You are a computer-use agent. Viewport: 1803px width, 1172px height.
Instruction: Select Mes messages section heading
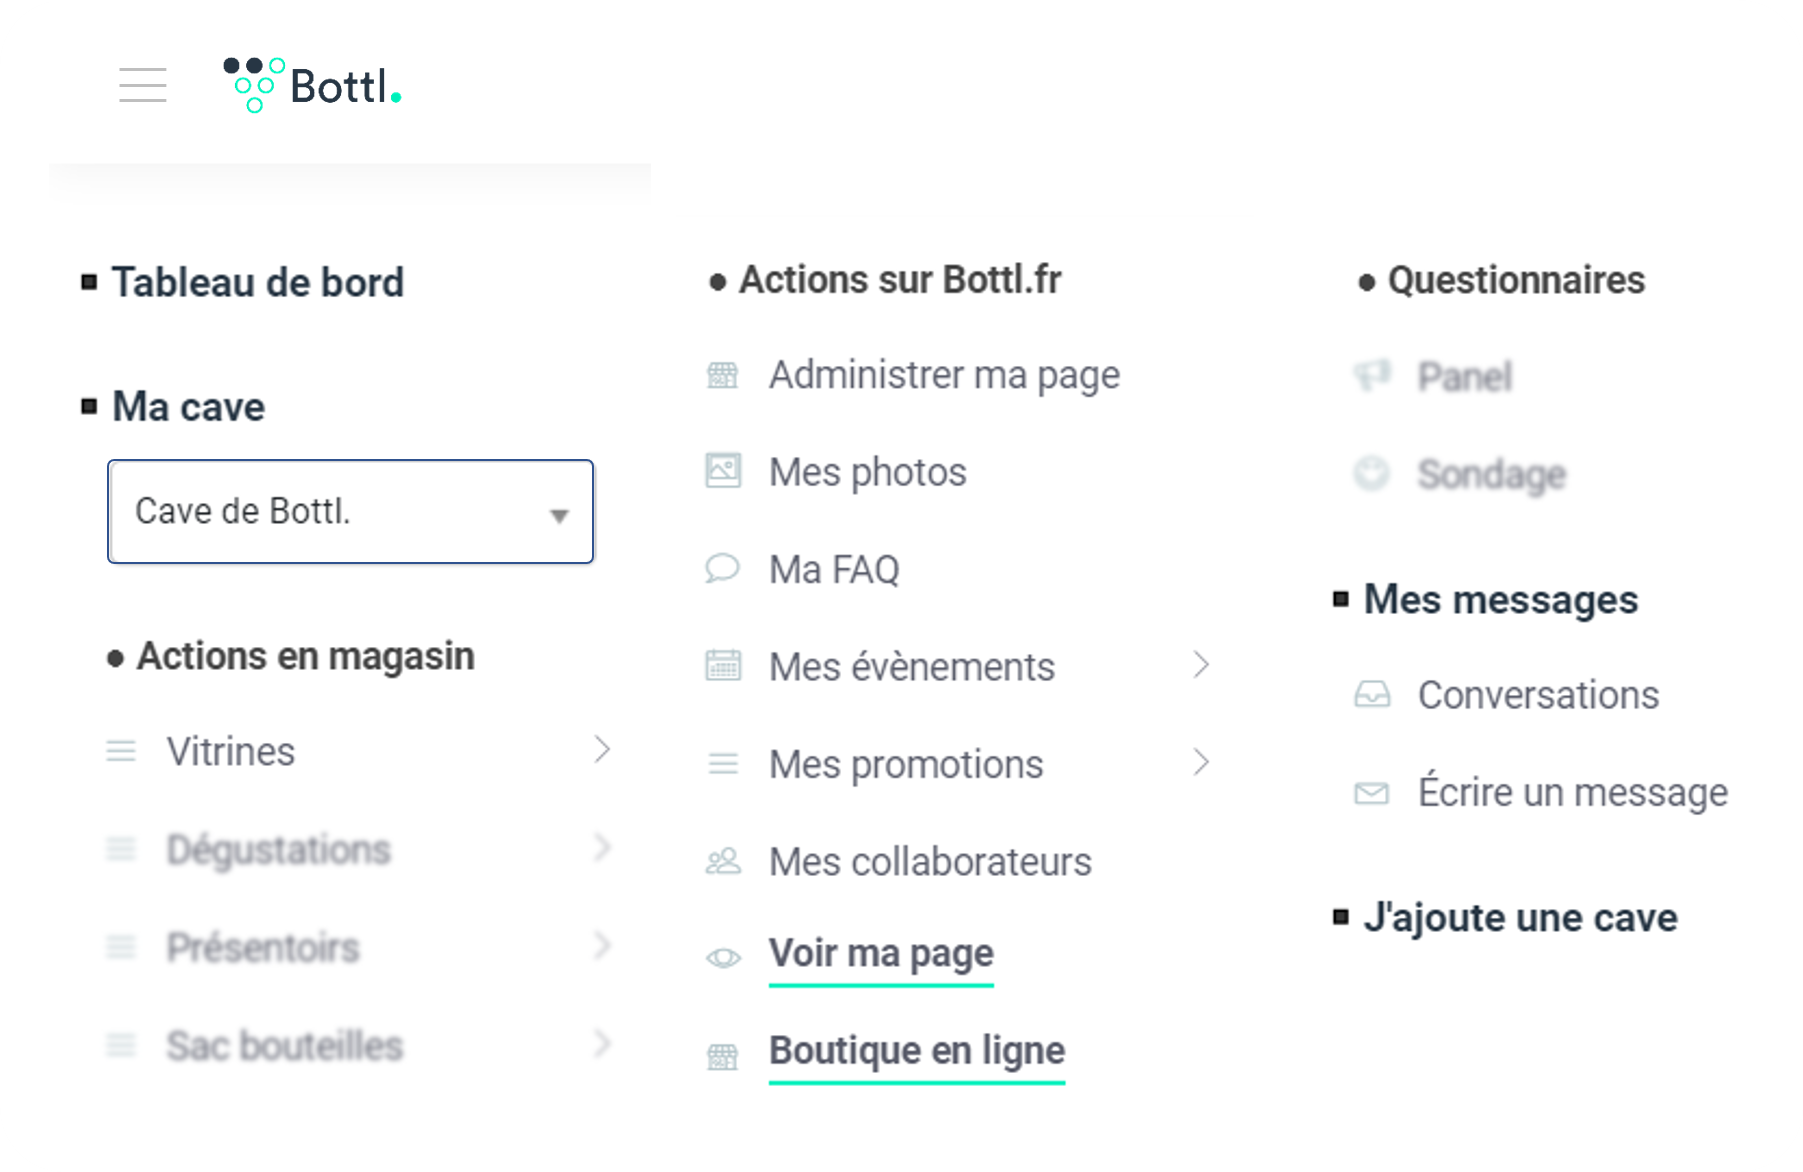tap(1501, 599)
